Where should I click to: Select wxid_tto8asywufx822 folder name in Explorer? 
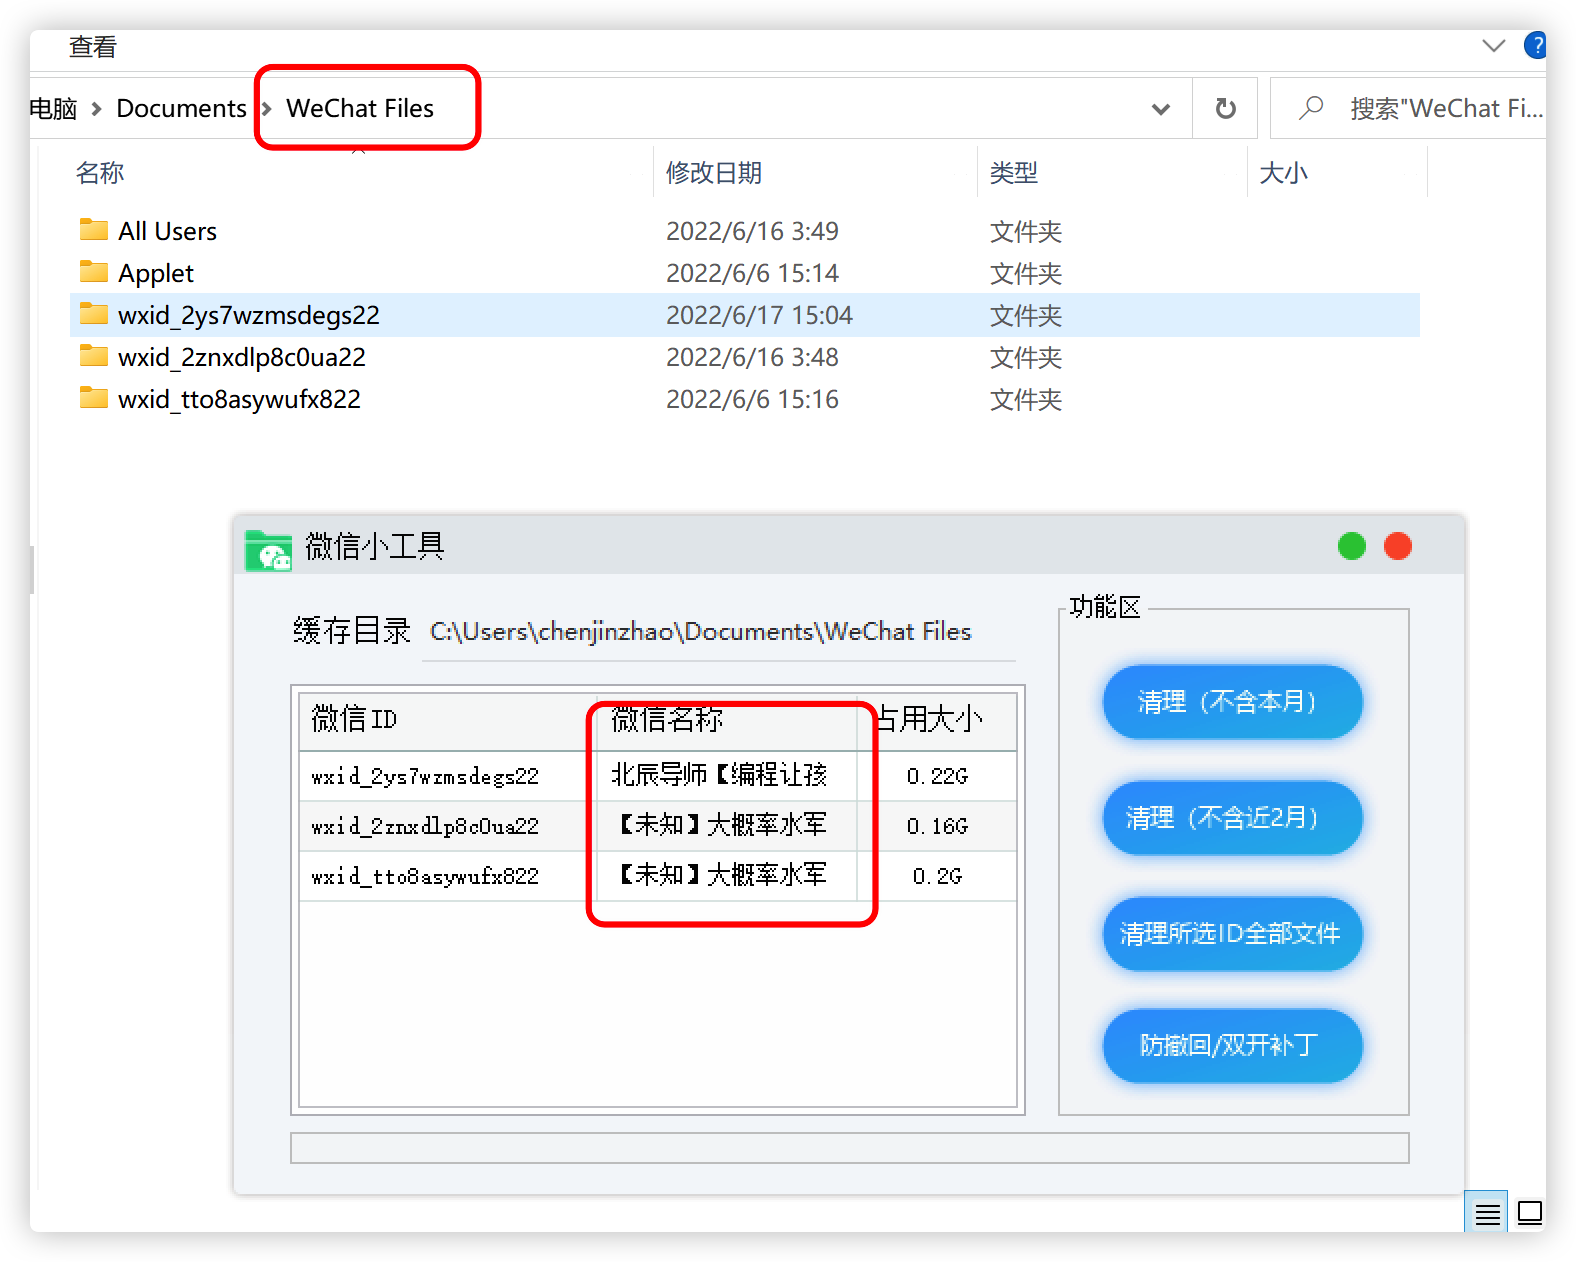coord(239,399)
